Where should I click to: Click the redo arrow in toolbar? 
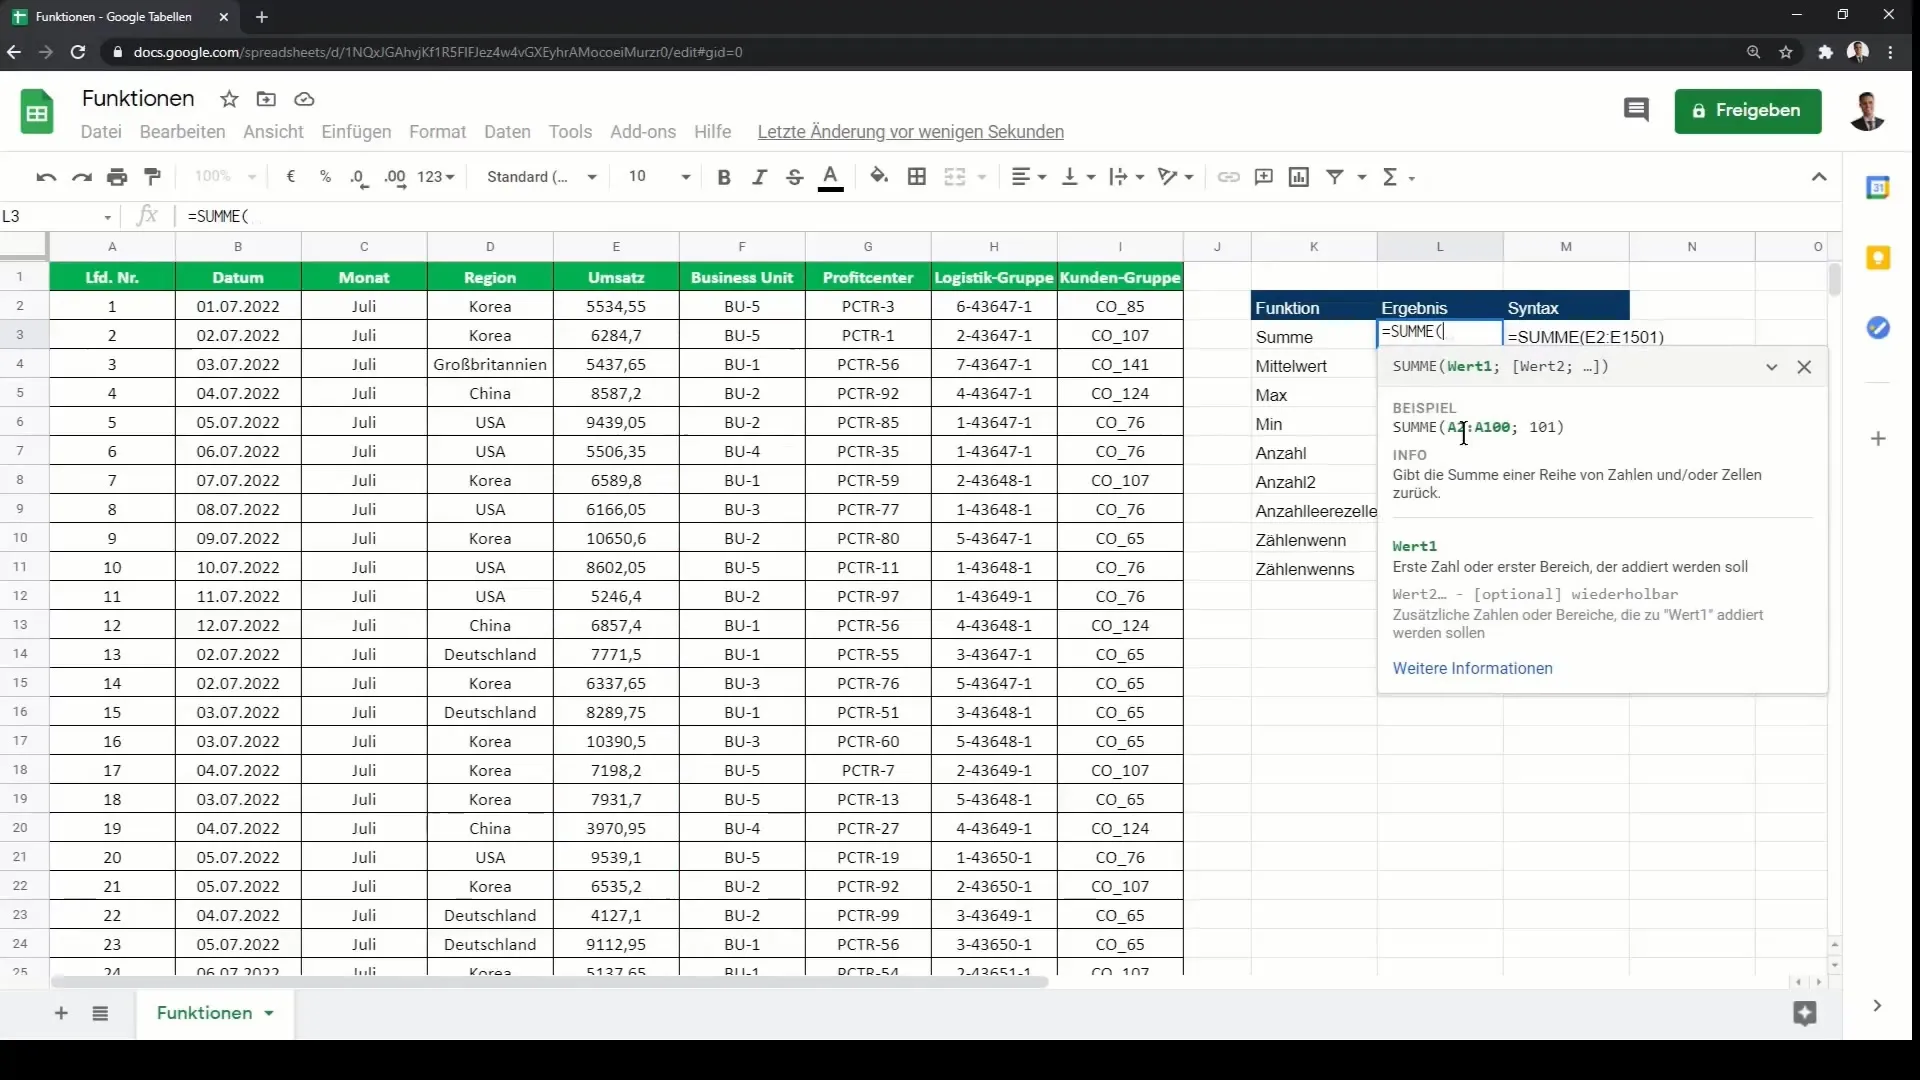pyautogui.click(x=82, y=177)
